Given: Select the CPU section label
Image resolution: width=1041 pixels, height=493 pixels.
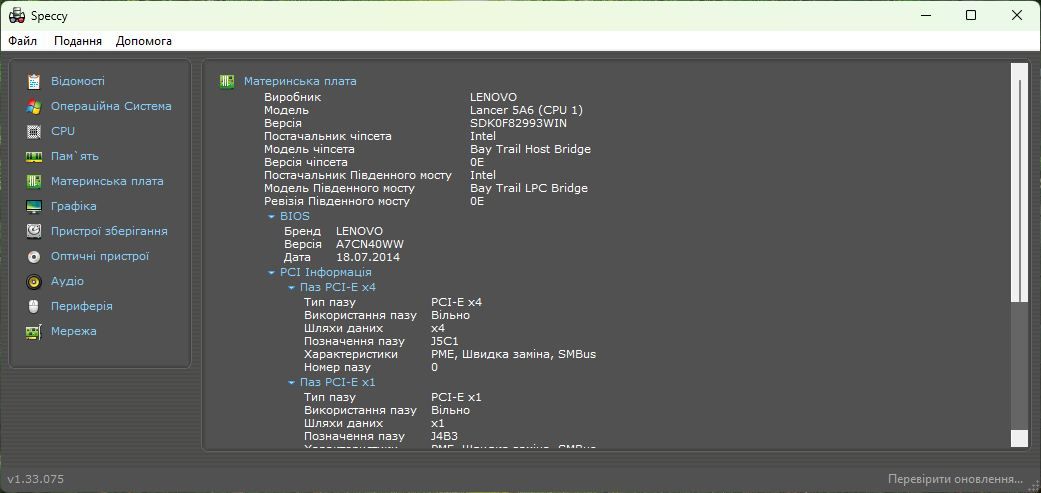Looking at the screenshot, I should 63,131.
